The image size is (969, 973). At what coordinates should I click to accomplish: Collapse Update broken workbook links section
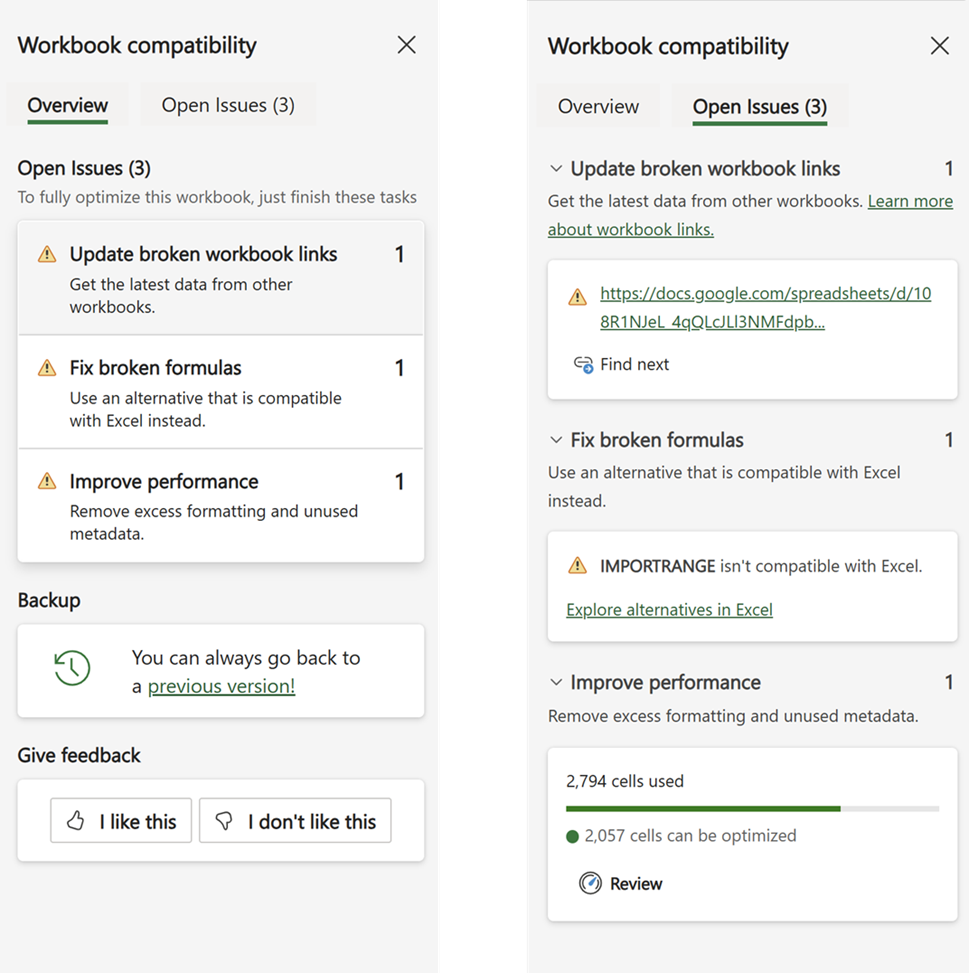tap(556, 169)
